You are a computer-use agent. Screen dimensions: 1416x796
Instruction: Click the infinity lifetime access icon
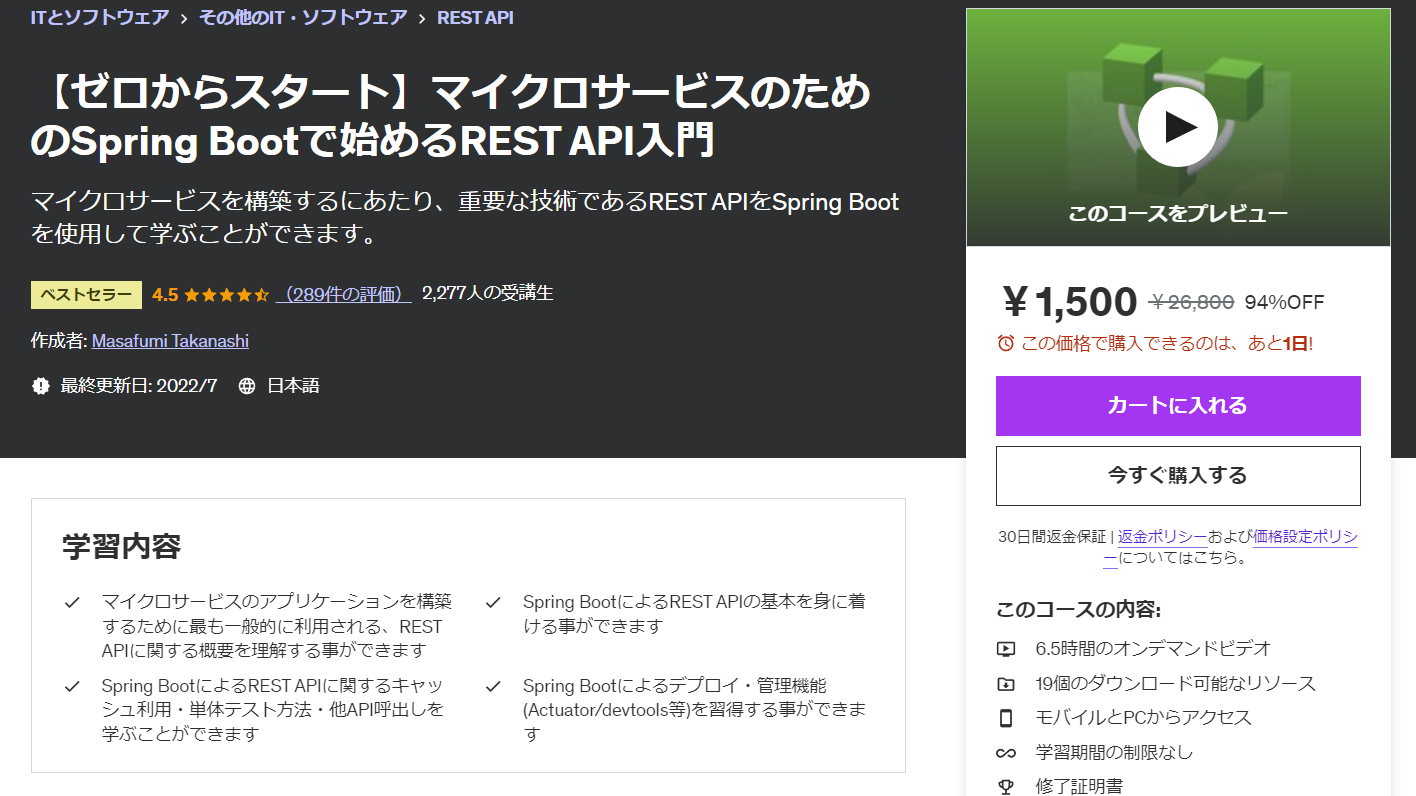coord(1006,753)
